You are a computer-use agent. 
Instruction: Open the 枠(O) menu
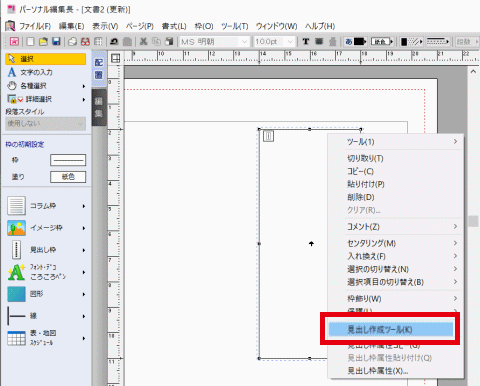point(204,26)
